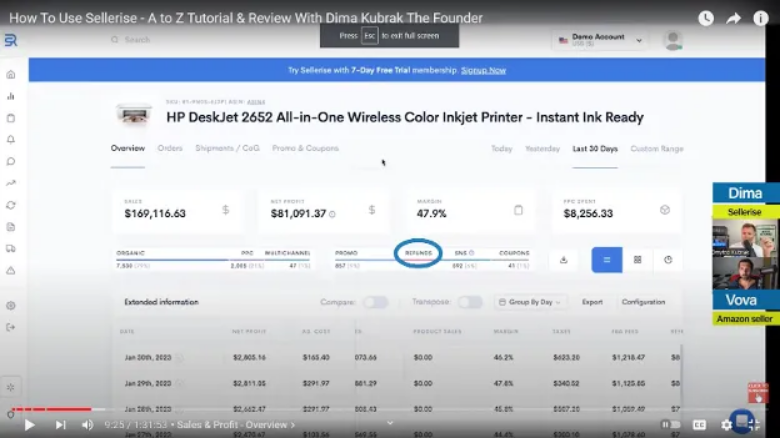Open the shipping truck sidebar icon
The image size is (780, 438).
(11, 248)
